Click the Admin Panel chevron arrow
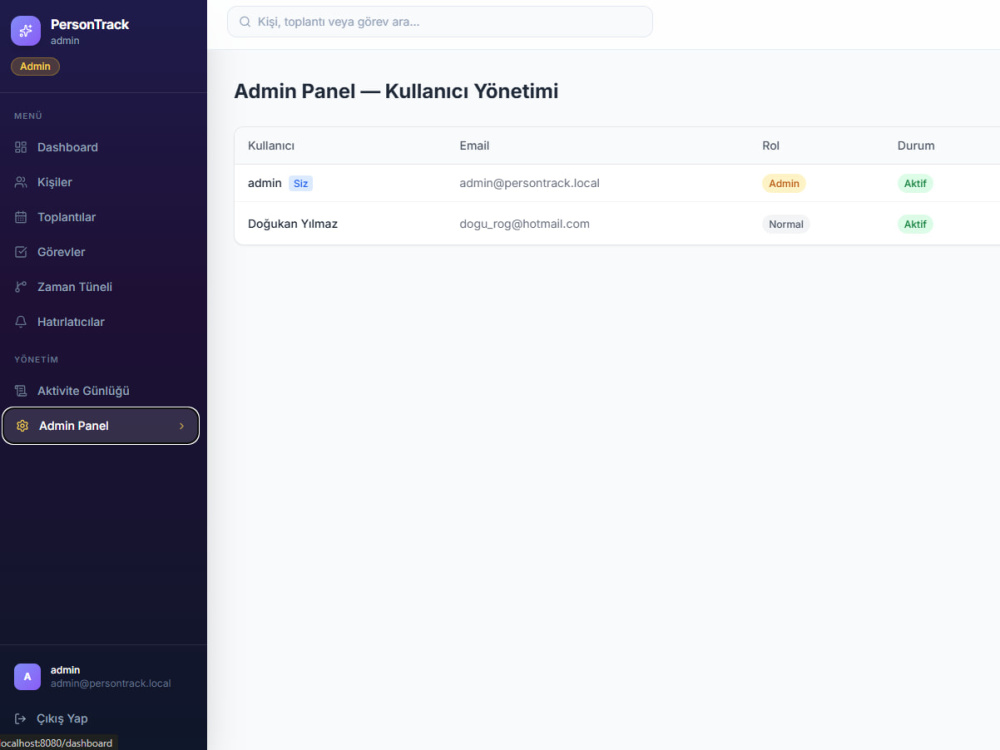The width and height of the screenshot is (1000, 750). click(x=182, y=426)
